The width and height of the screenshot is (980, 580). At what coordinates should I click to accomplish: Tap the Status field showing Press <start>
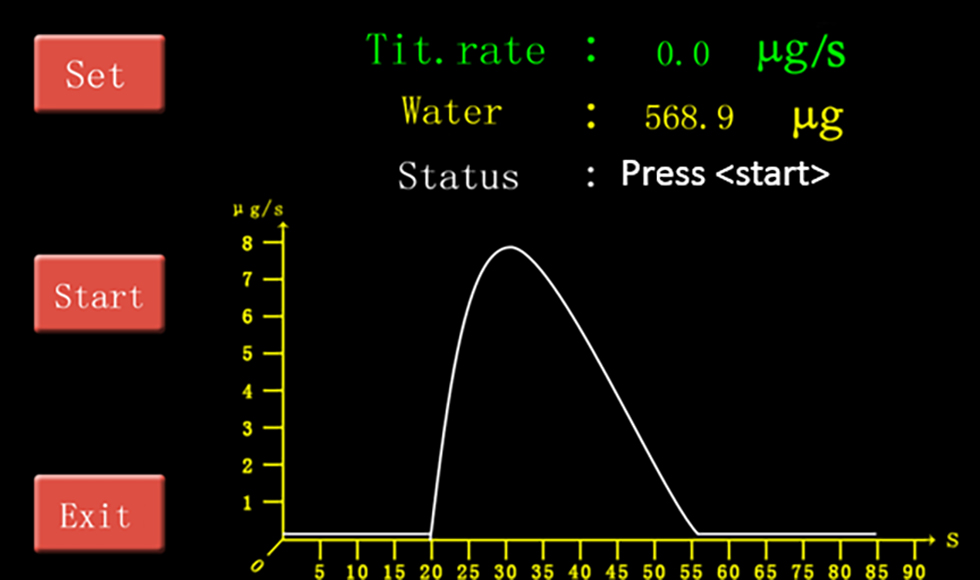(725, 175)
